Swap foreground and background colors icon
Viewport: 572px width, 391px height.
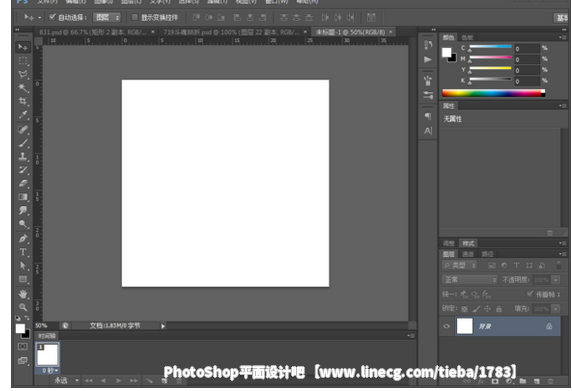(27, 318)
